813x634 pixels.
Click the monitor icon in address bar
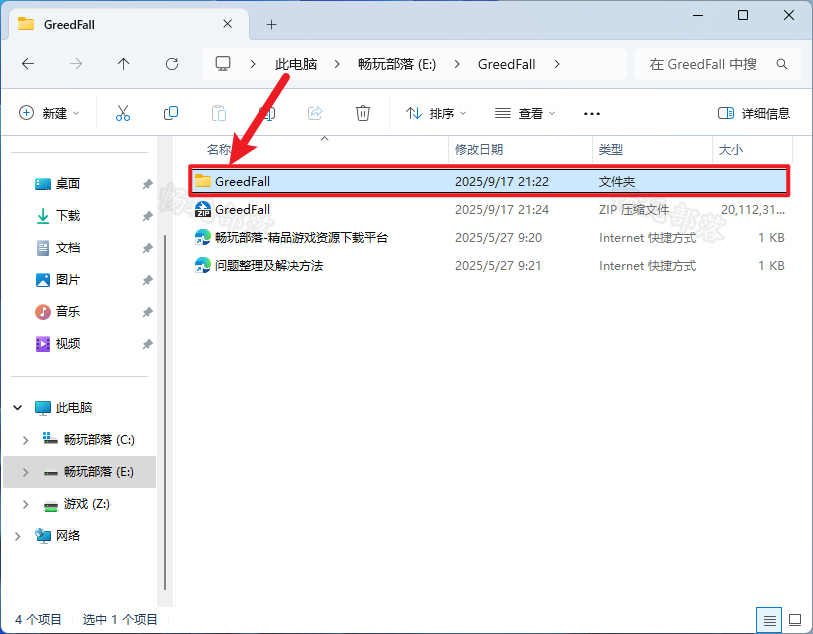point(223,64)
